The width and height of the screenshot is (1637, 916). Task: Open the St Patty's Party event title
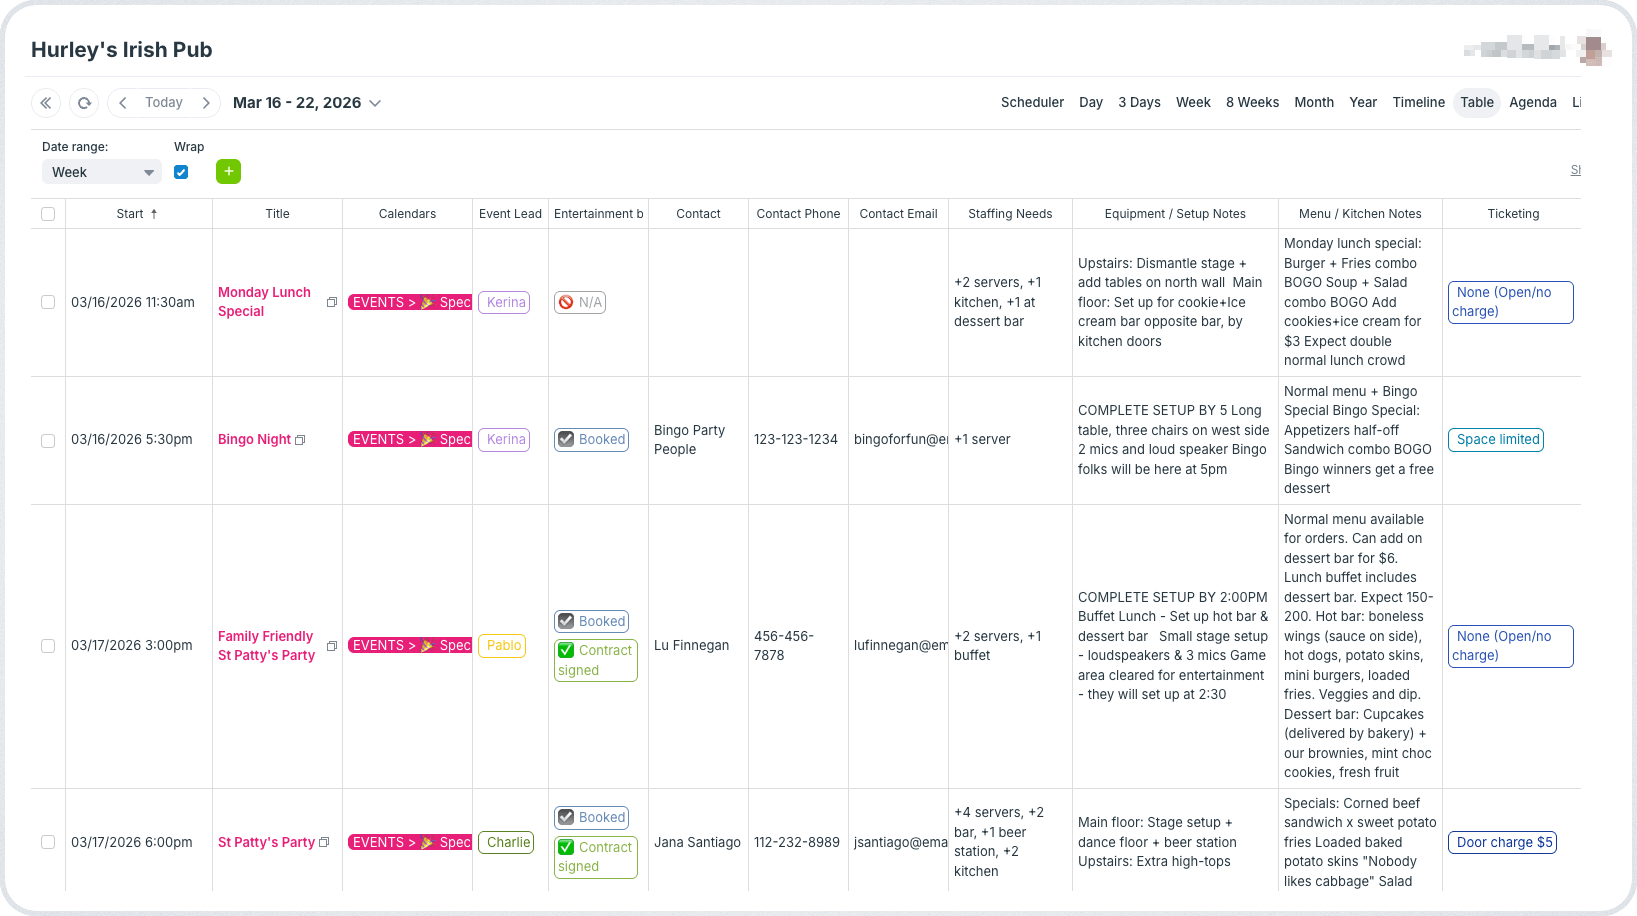(266, 842)
